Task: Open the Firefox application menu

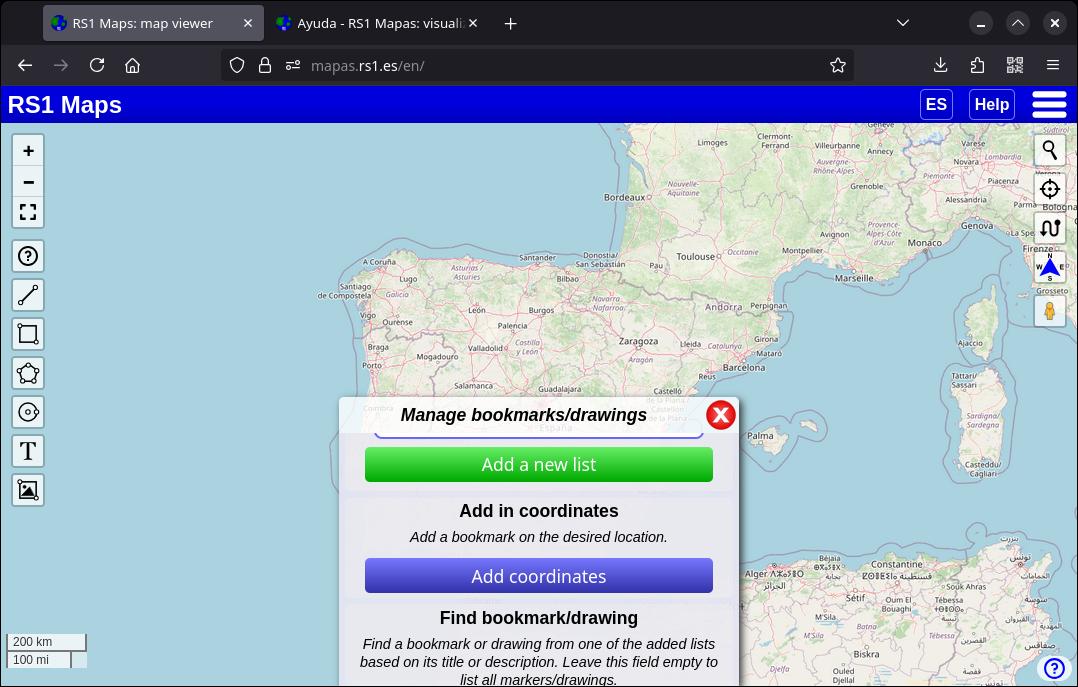Action: click(x=1053, y=65)
